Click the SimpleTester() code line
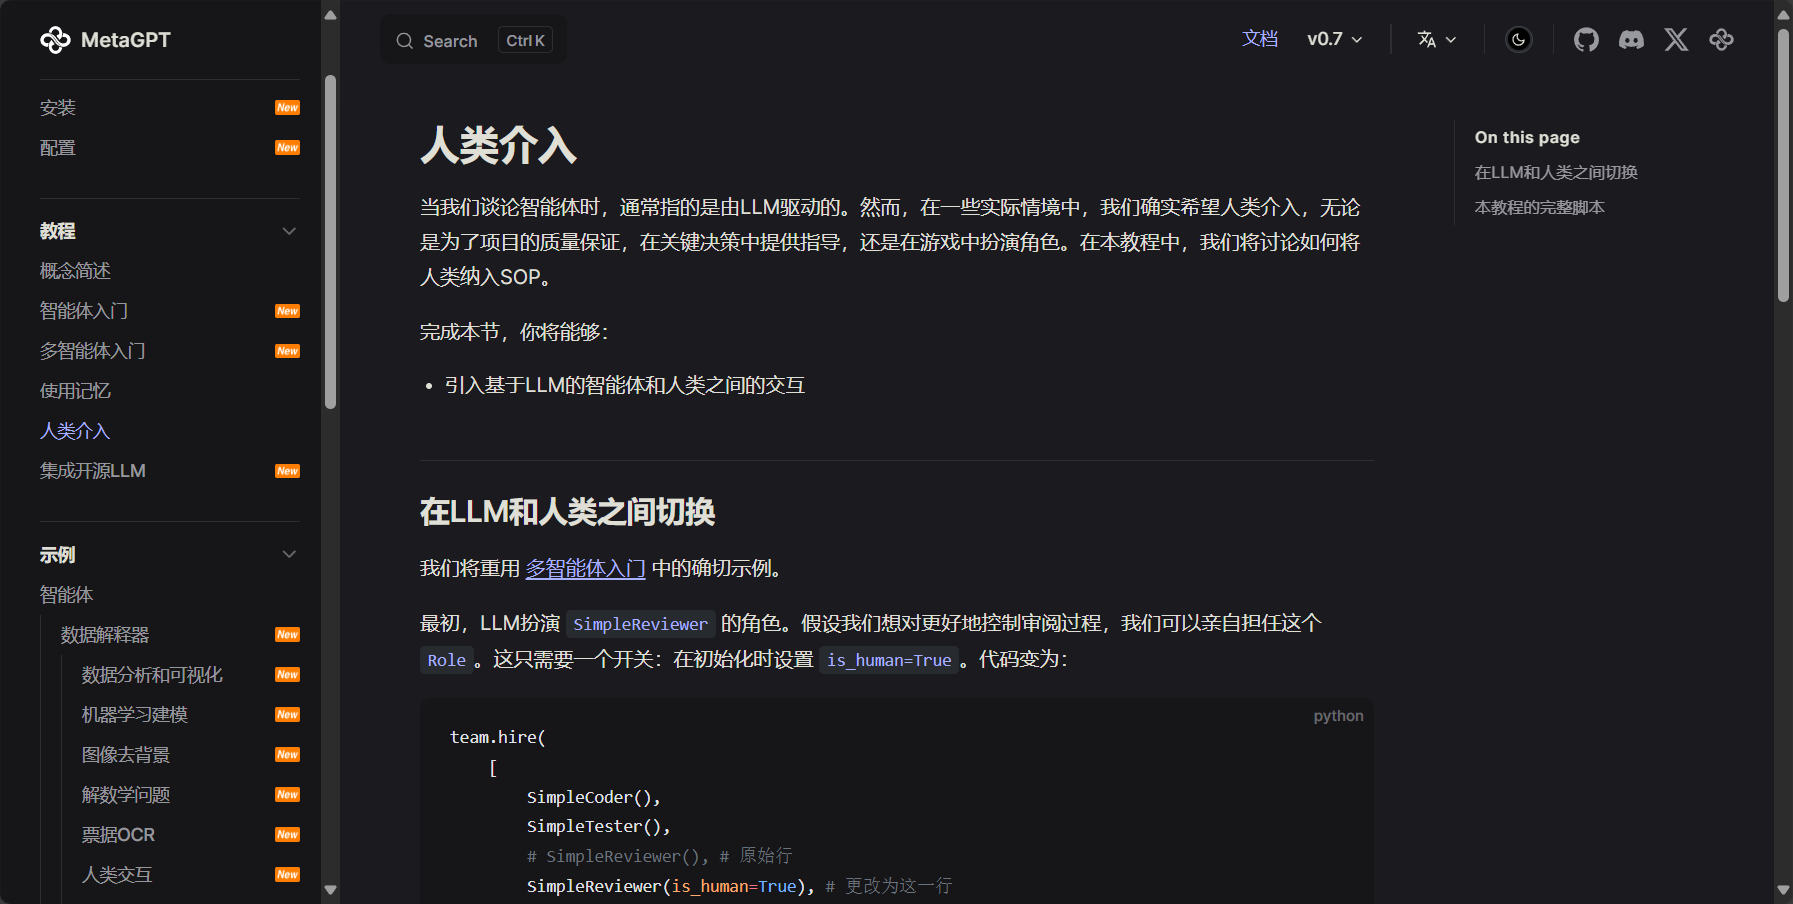This screenshot has height=904, width=1793. [x=599, y=826]
